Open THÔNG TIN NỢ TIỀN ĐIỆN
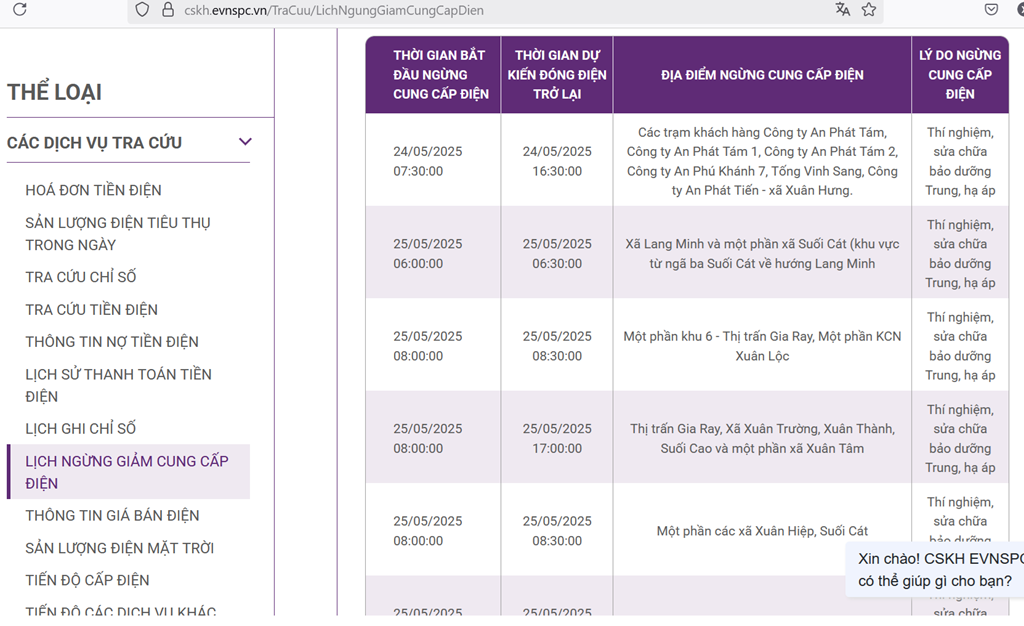Screen dimensions: 1024x626 [112, 341]
